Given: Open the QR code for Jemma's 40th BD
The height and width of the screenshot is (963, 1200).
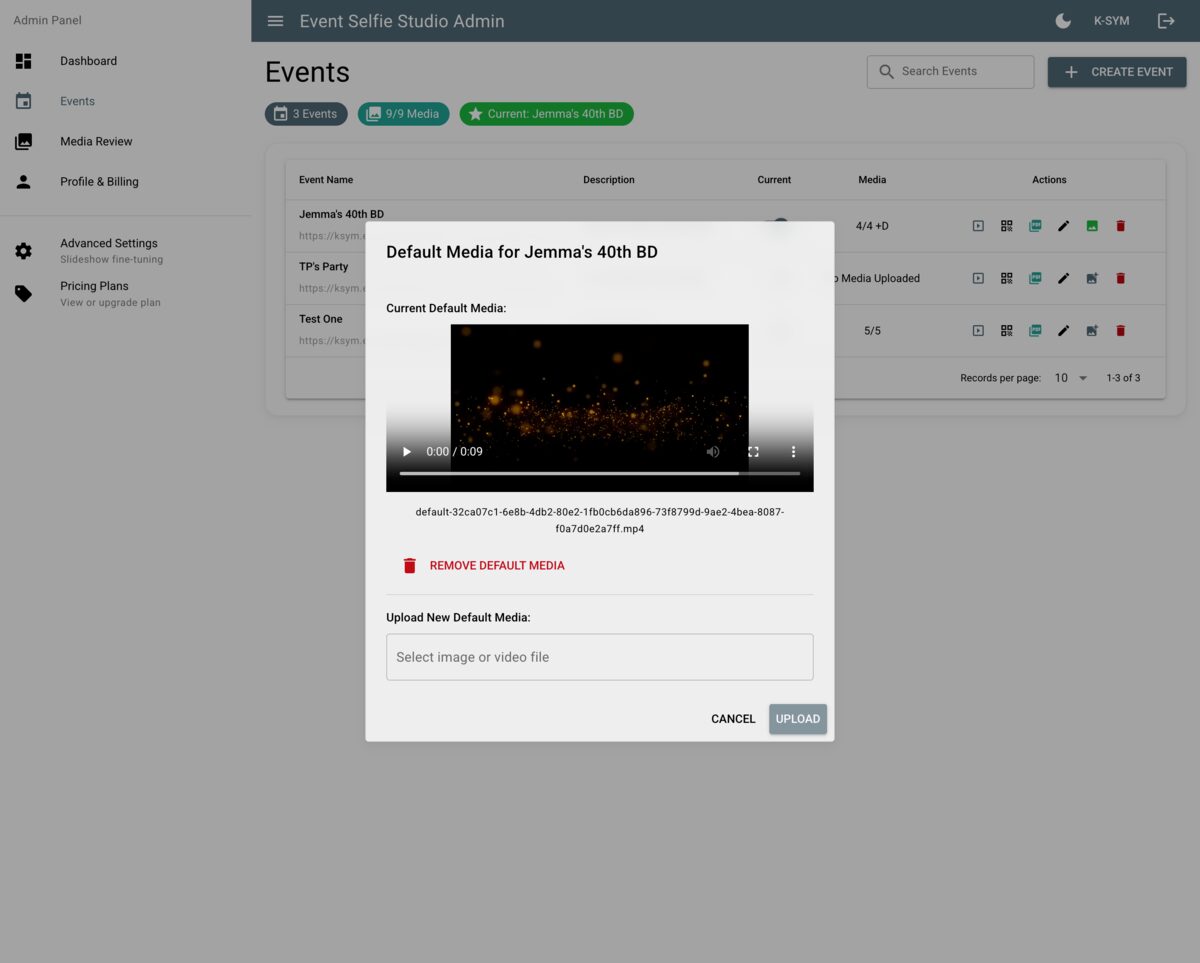Looking at the screenshot, I should pos(1006,225).
